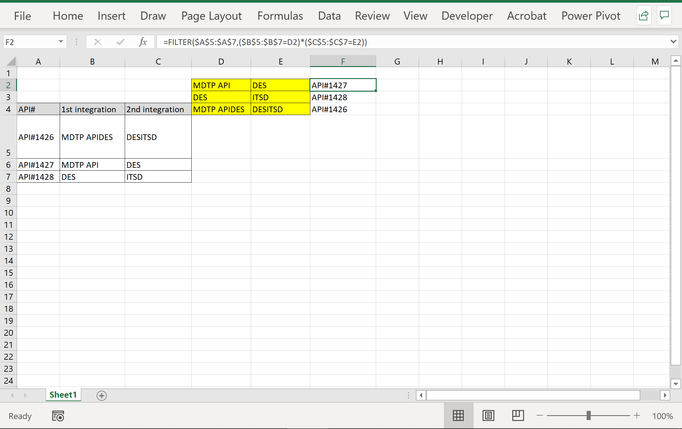This screenshot has height=429, width=682.
Task: Open the Data ribbon tab
Action: 329,16
